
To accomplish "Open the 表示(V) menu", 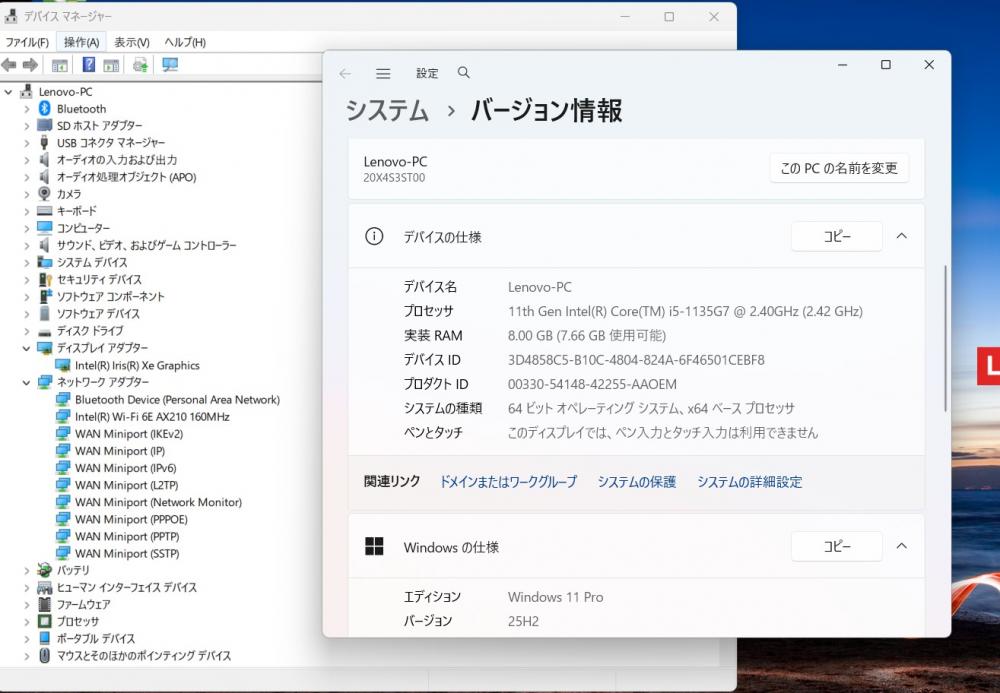I will [131, 42].
